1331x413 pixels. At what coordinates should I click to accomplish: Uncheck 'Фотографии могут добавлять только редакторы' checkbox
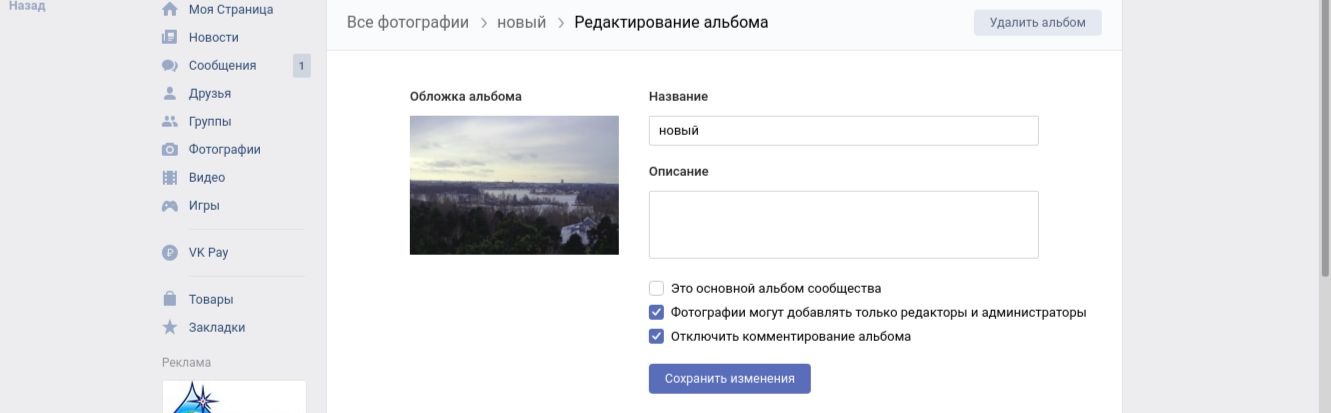pyautogui.click(x=657, y=312)
